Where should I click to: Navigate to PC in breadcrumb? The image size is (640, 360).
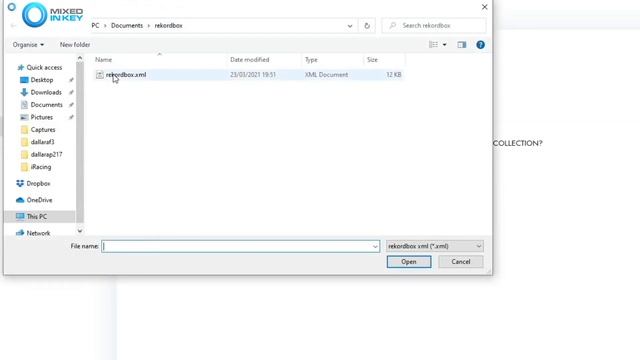coord(95,25)
